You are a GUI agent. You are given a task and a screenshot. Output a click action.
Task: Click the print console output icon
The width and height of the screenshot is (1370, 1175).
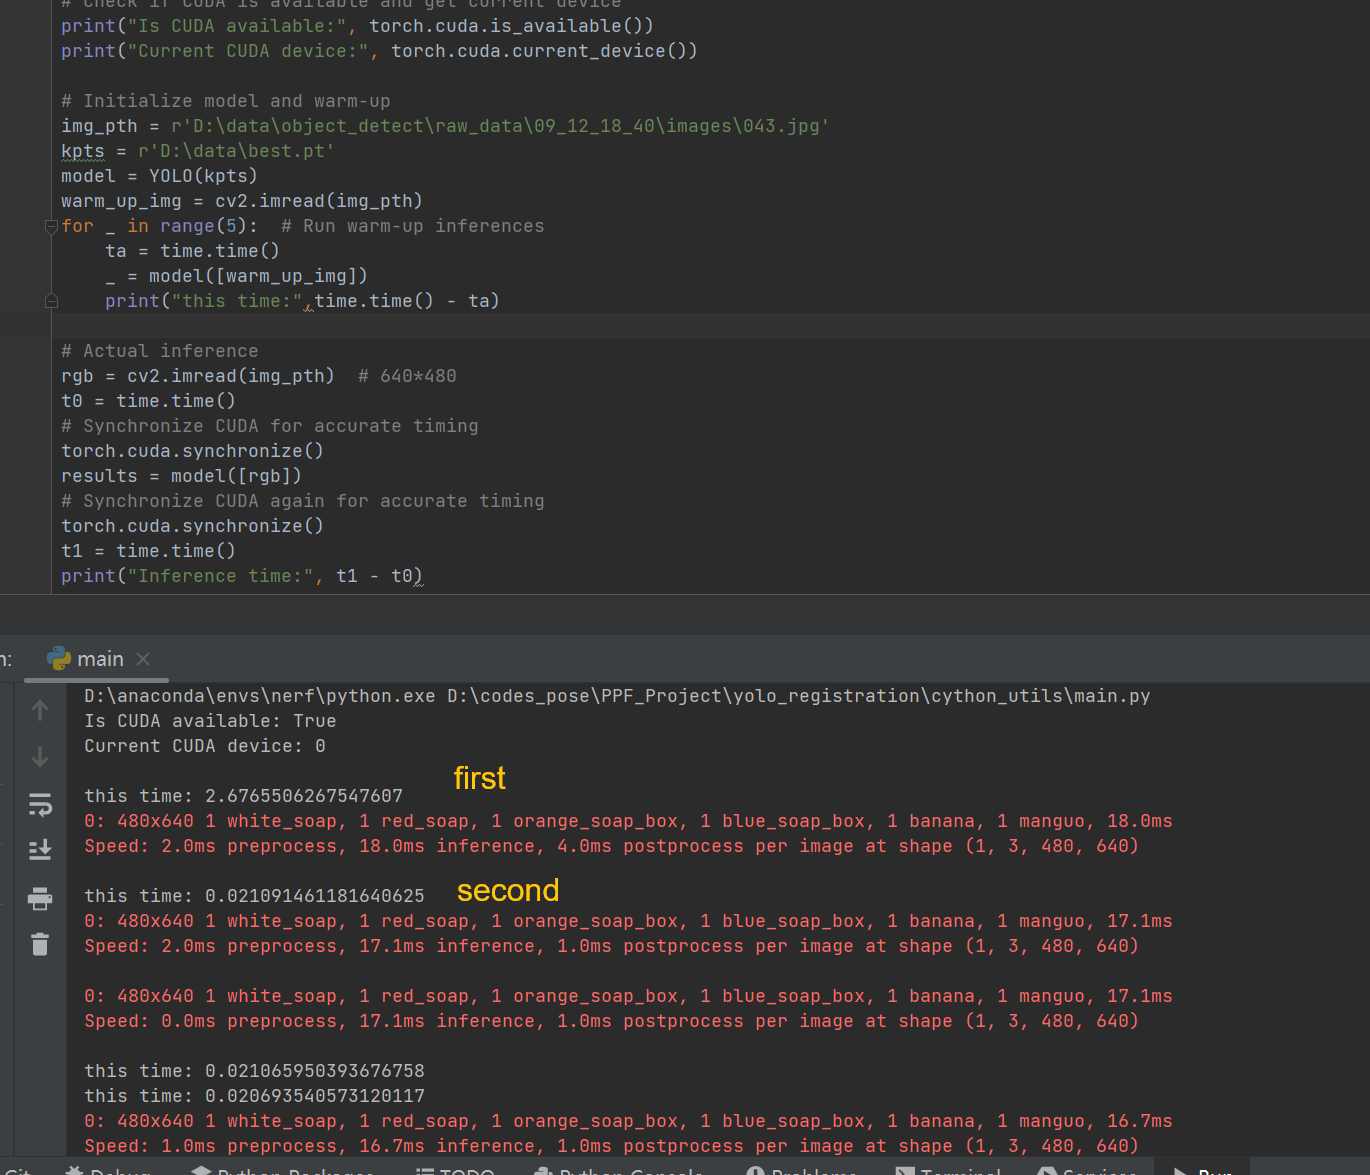pyautogui.click(x=40, y=897)
